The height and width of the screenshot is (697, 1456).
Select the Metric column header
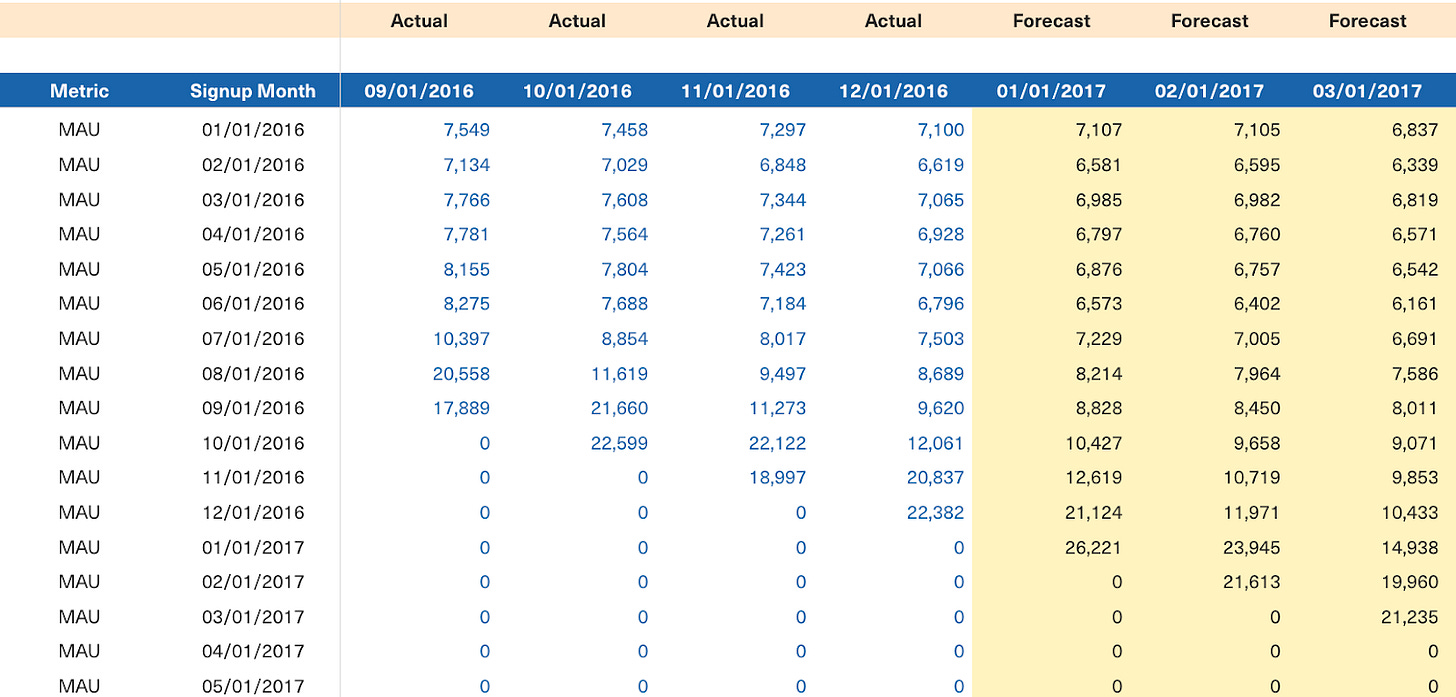[79, 91]
